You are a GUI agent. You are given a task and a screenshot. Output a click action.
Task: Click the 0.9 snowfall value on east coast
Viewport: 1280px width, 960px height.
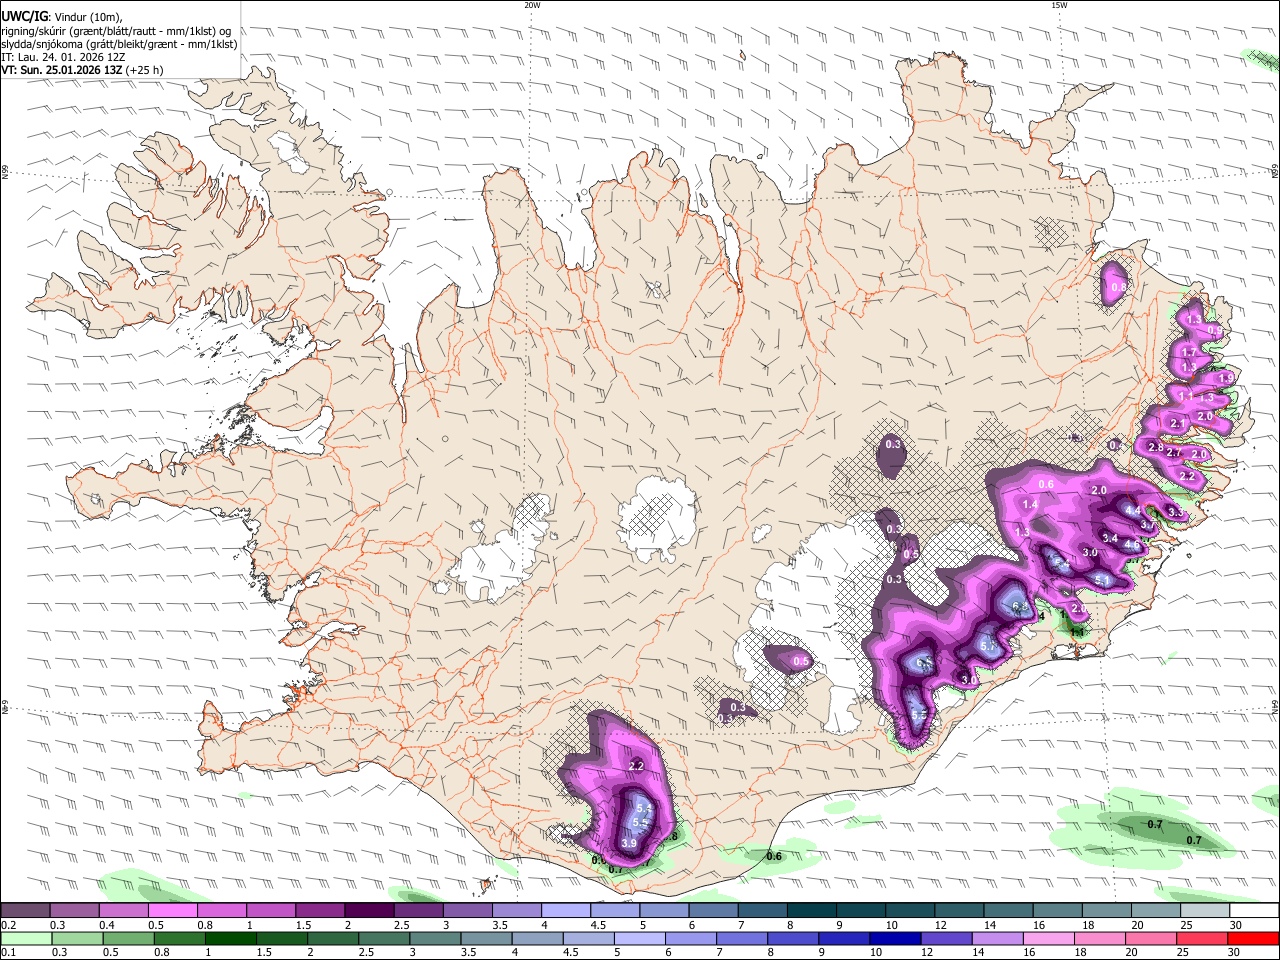point(1215,330)
